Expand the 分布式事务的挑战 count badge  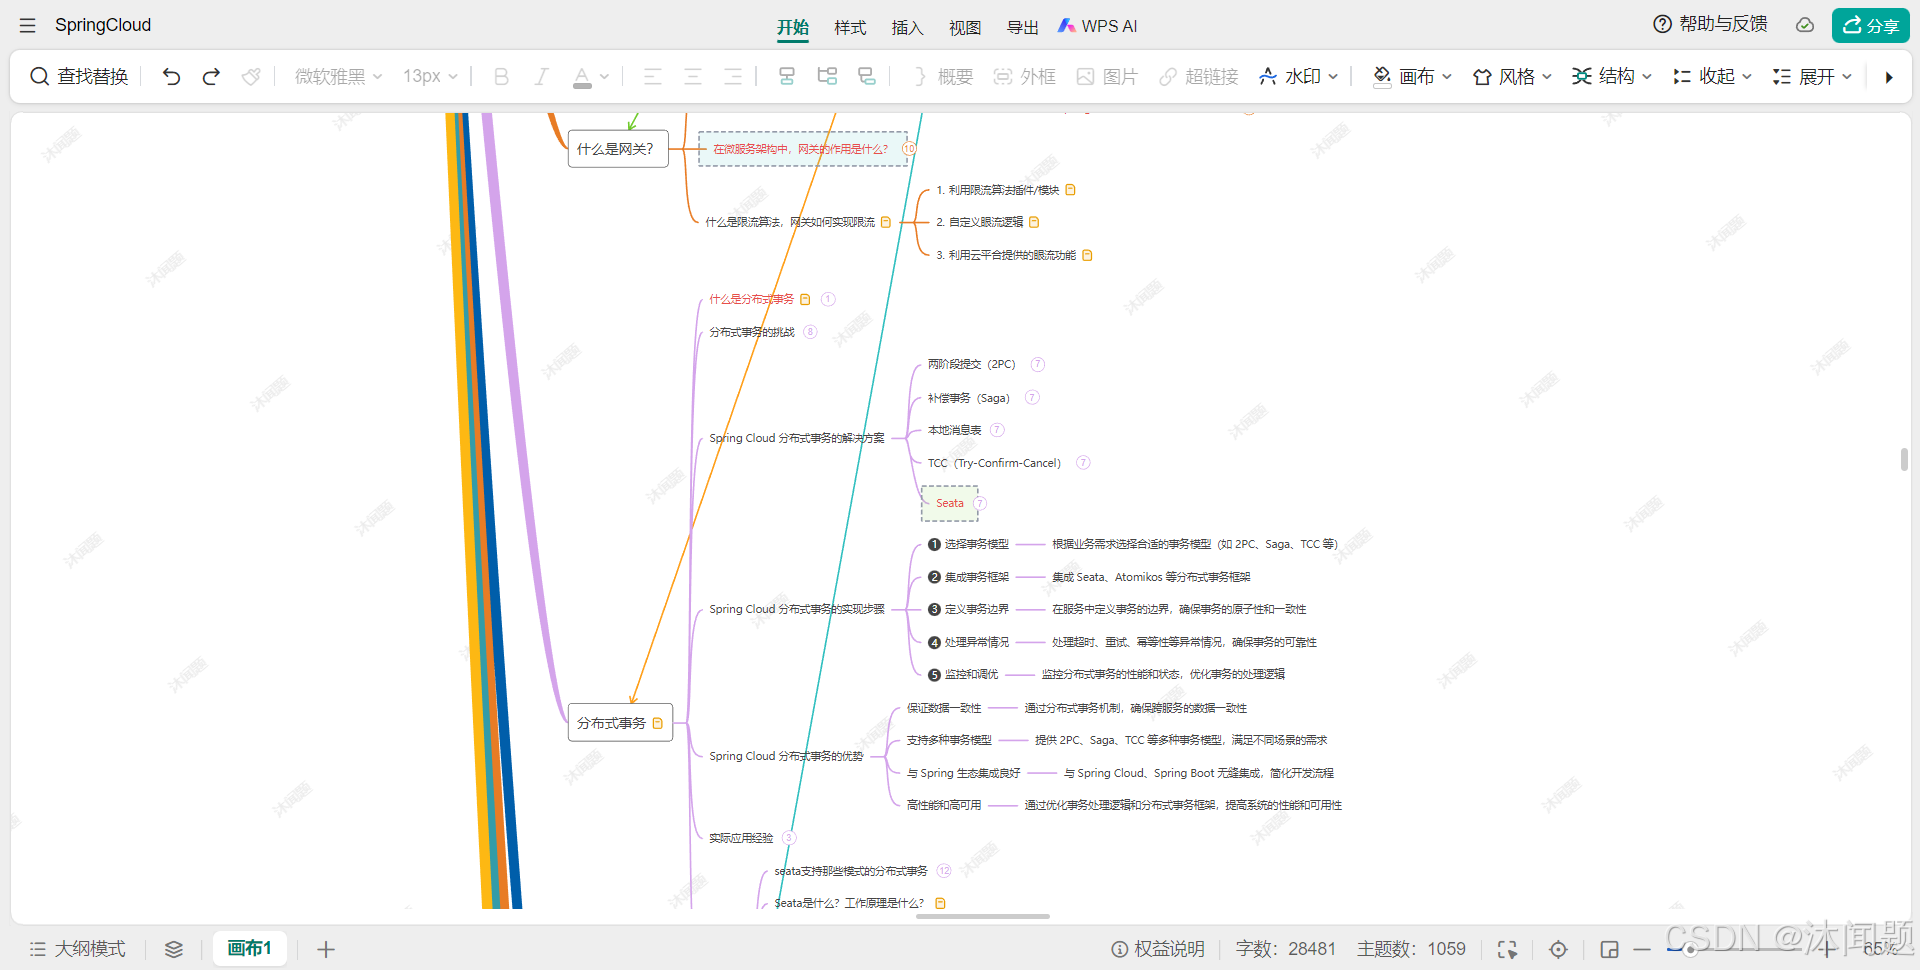coord(810,332)
